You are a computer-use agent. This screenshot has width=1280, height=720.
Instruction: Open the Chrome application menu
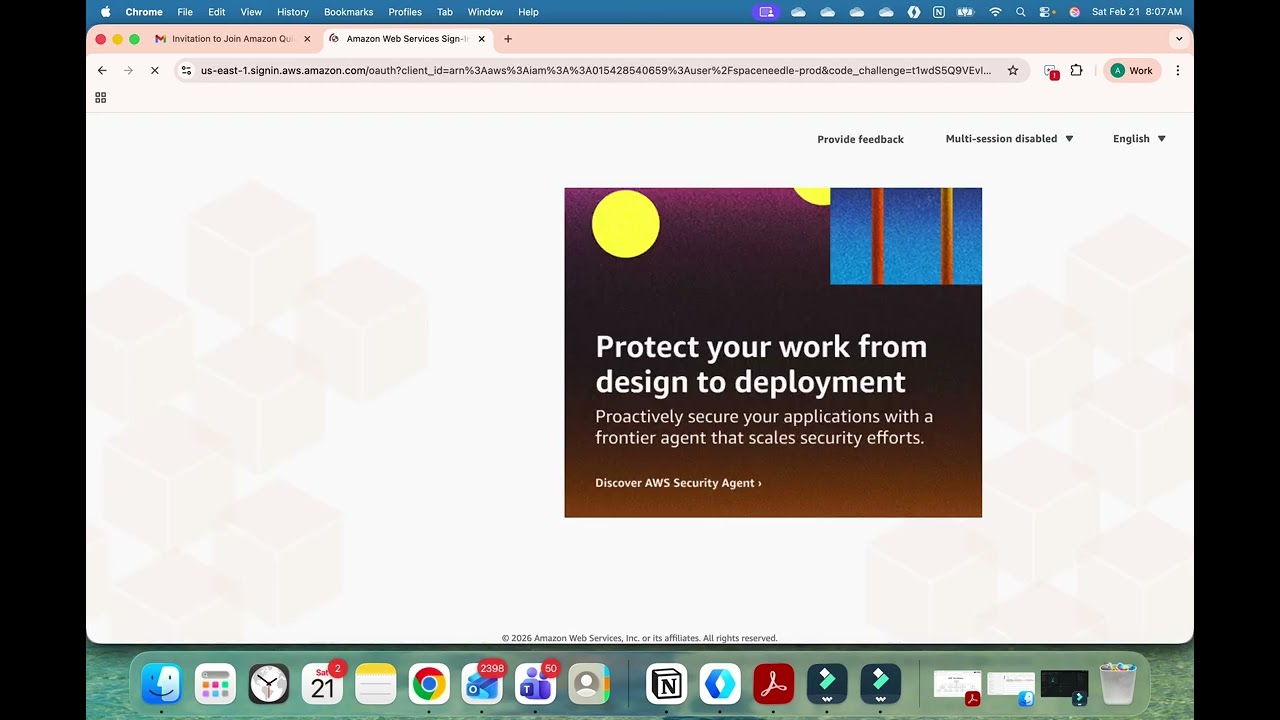[x=144, y=12]
